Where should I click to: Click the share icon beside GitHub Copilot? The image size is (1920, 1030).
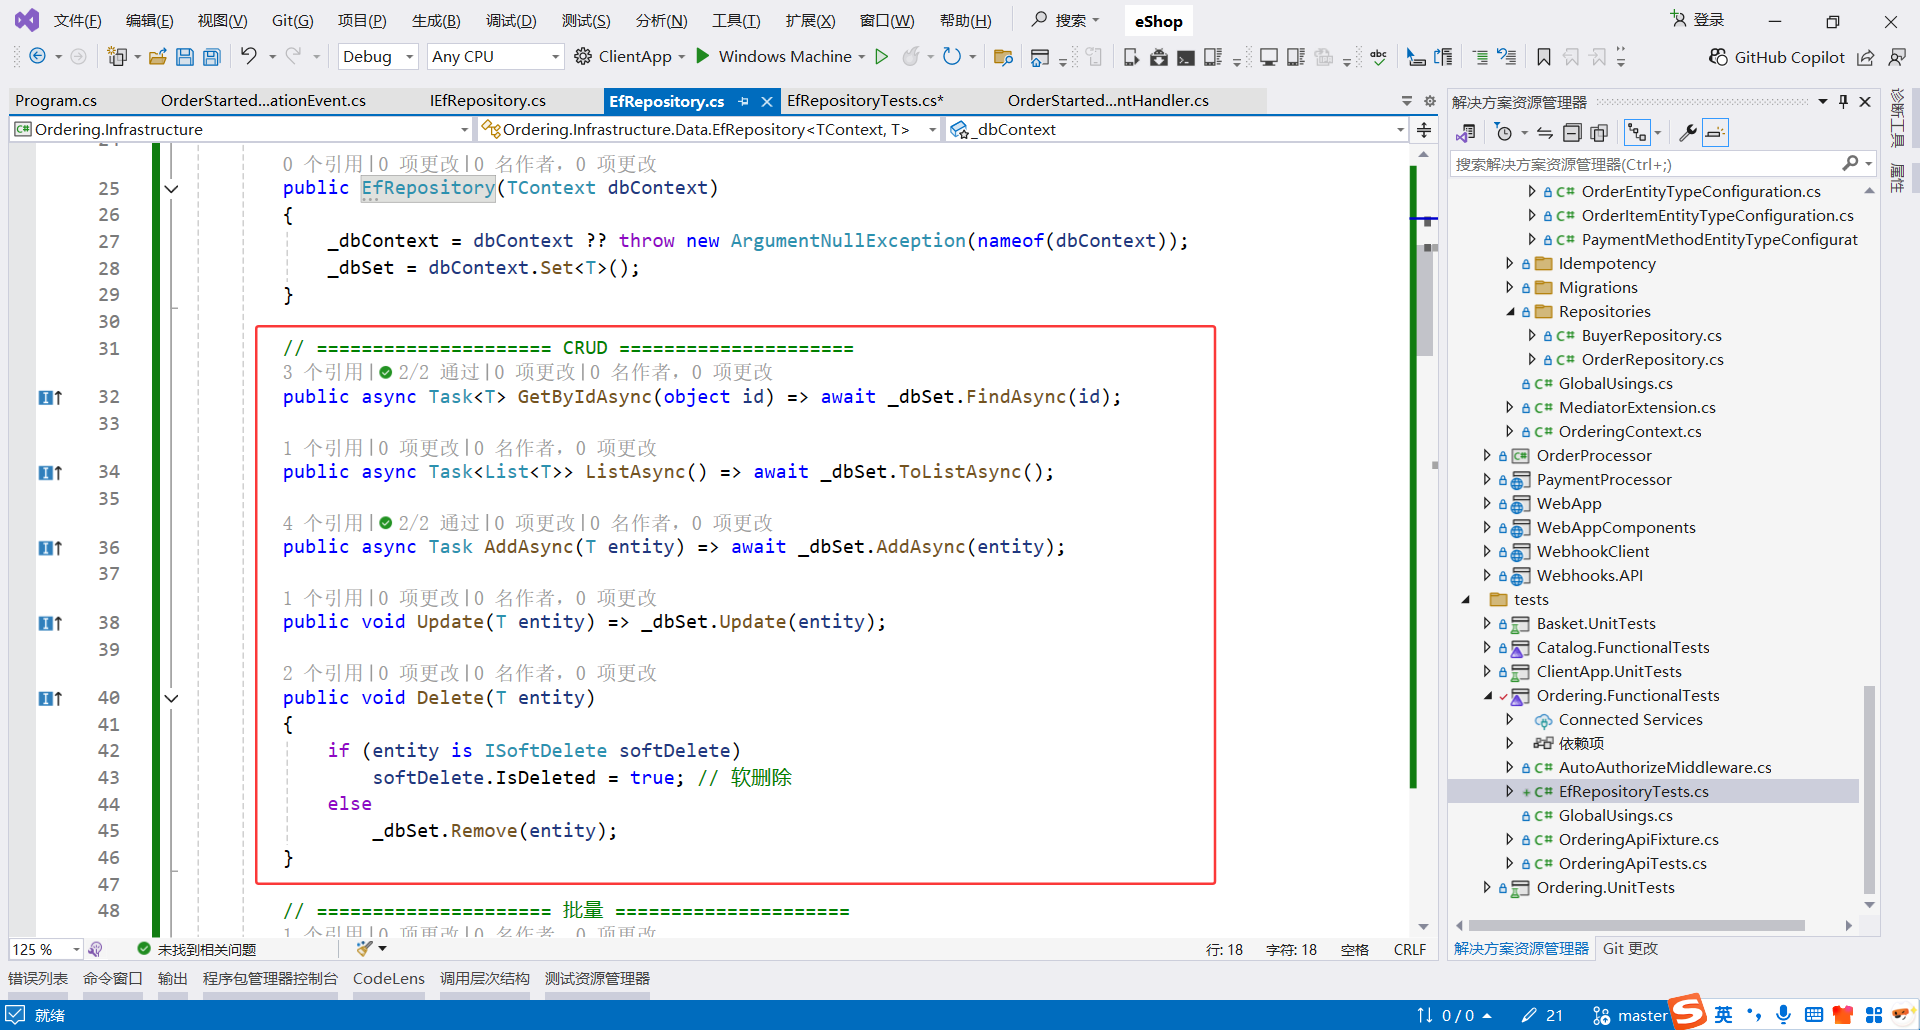click(x=1866, y=57)
